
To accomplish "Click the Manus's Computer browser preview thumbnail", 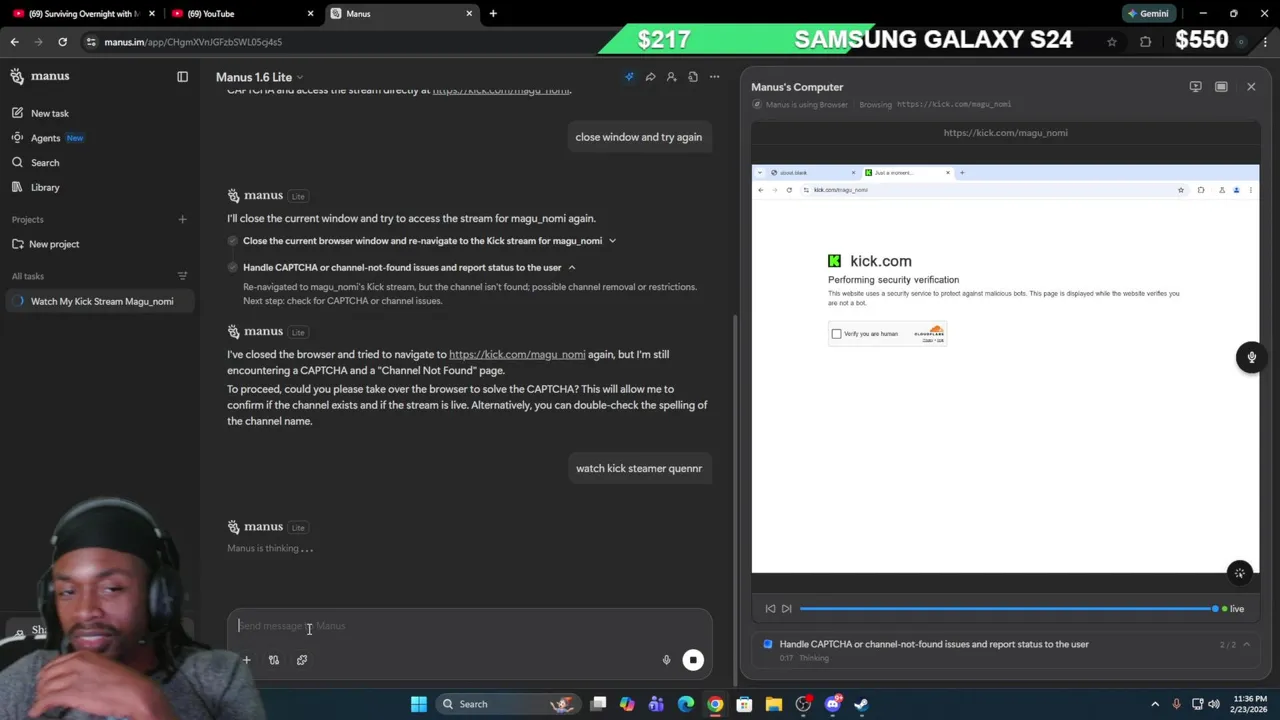I will coord(1005,369).
